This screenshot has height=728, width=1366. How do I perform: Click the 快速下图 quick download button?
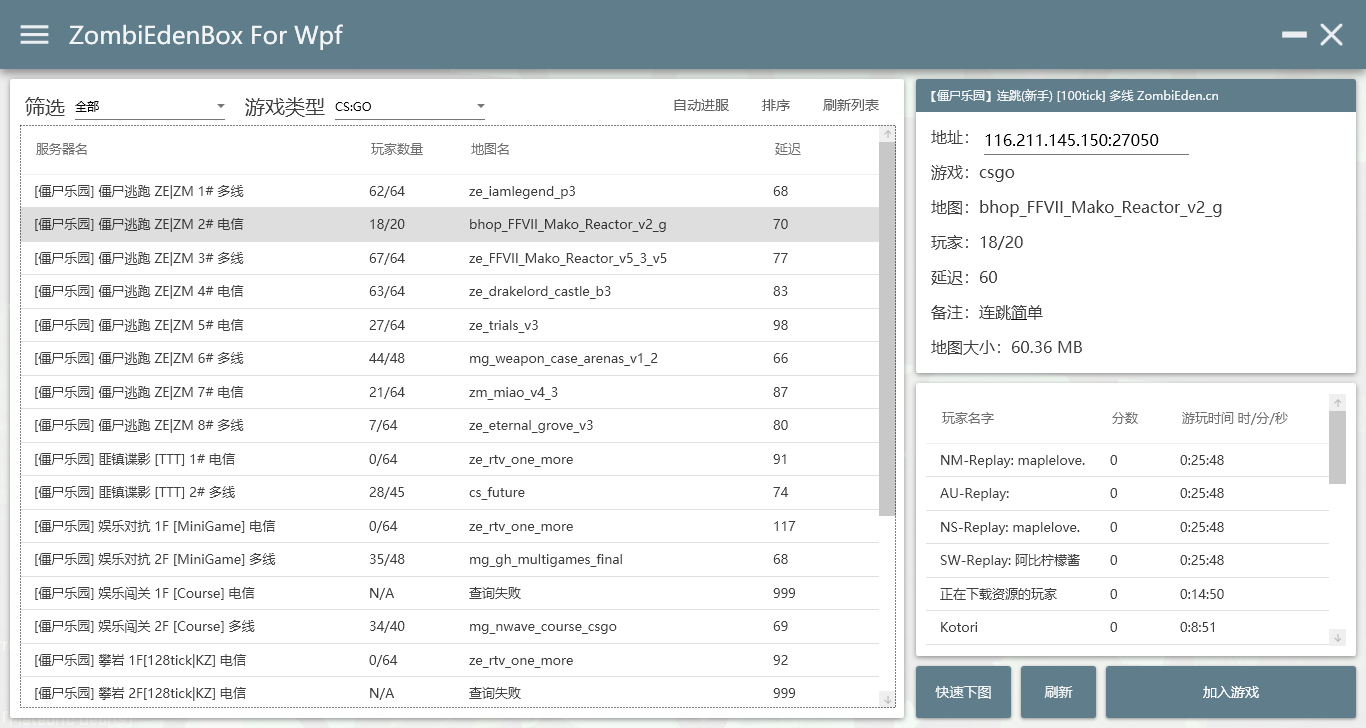pos(963,692)
